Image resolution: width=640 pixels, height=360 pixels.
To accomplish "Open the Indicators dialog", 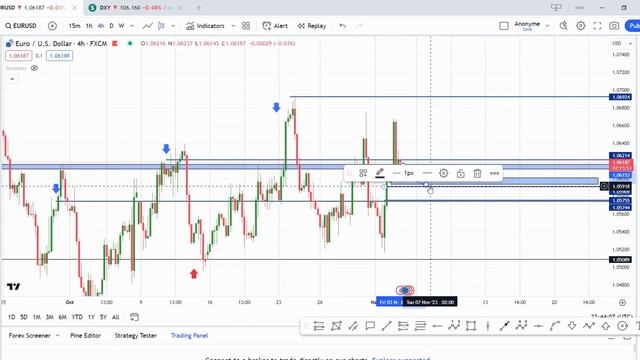I will [205, 26].
